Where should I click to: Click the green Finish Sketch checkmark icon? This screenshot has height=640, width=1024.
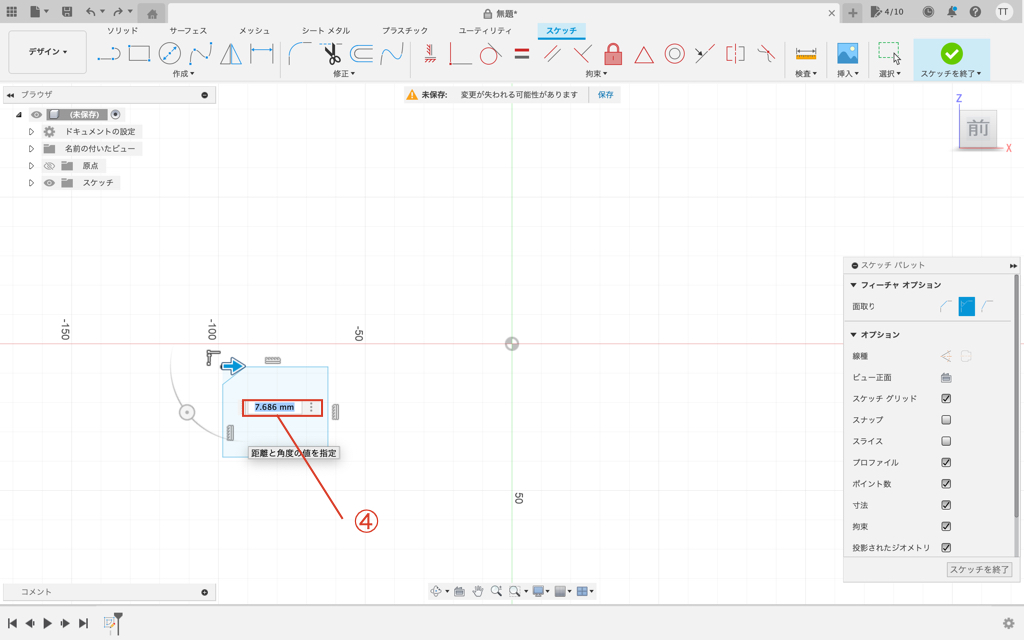[952, 54]
